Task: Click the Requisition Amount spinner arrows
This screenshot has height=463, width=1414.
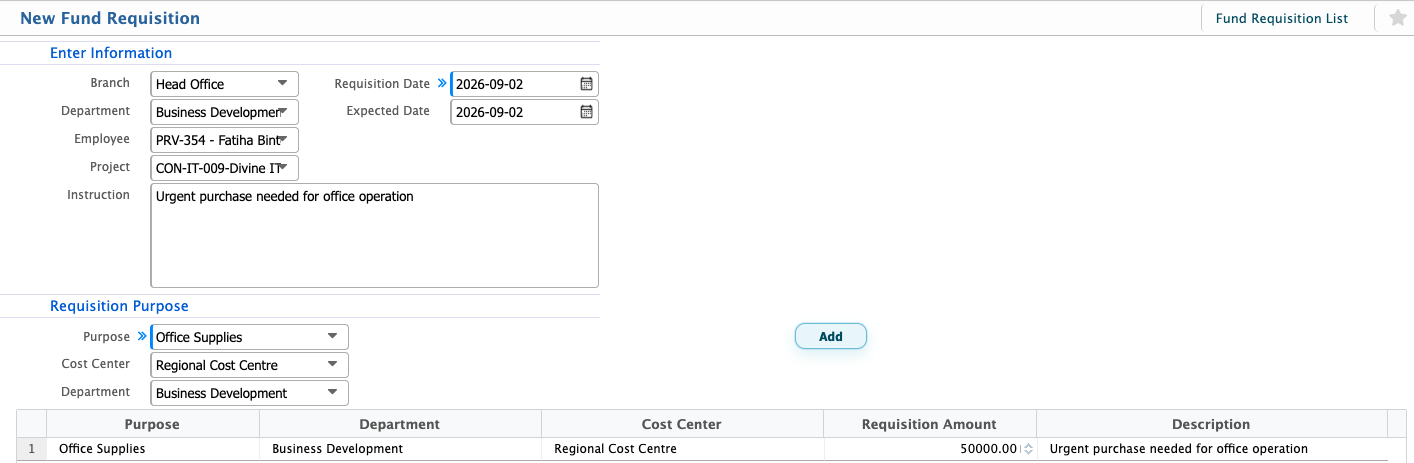Action: pyautogui.click(x=1028, y=449)
